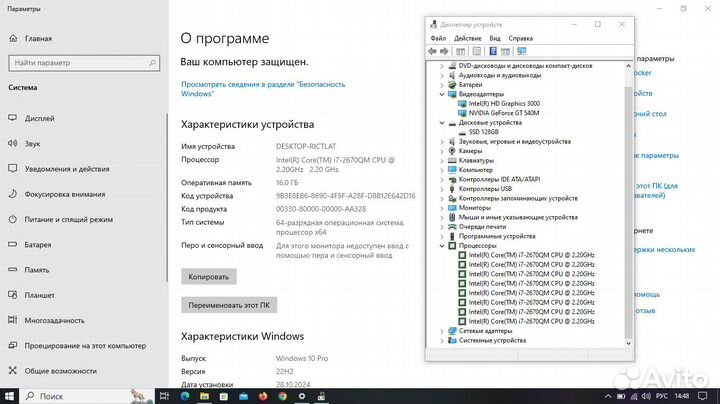Select Очереди печати tree item
This screenshot has height=404, width=720.
tap(482, 227)
